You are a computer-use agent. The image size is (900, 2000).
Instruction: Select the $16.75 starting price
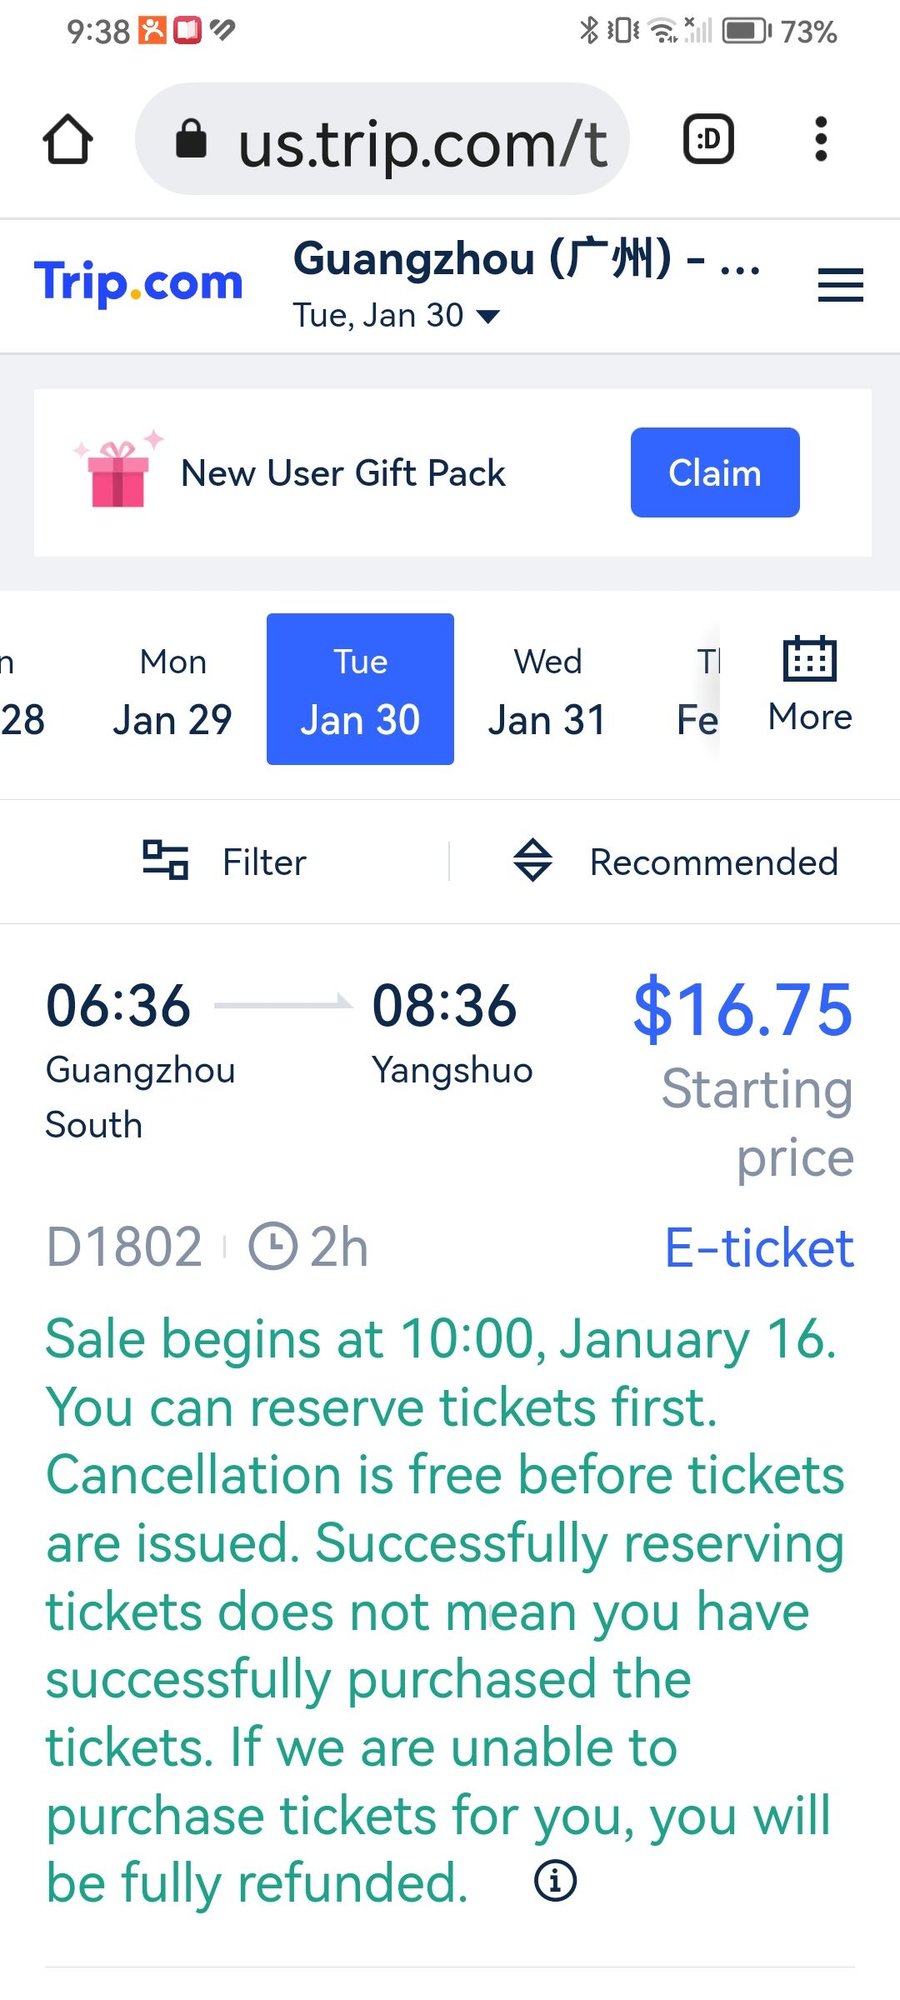pyautogui.click(x=743, y=1010)
